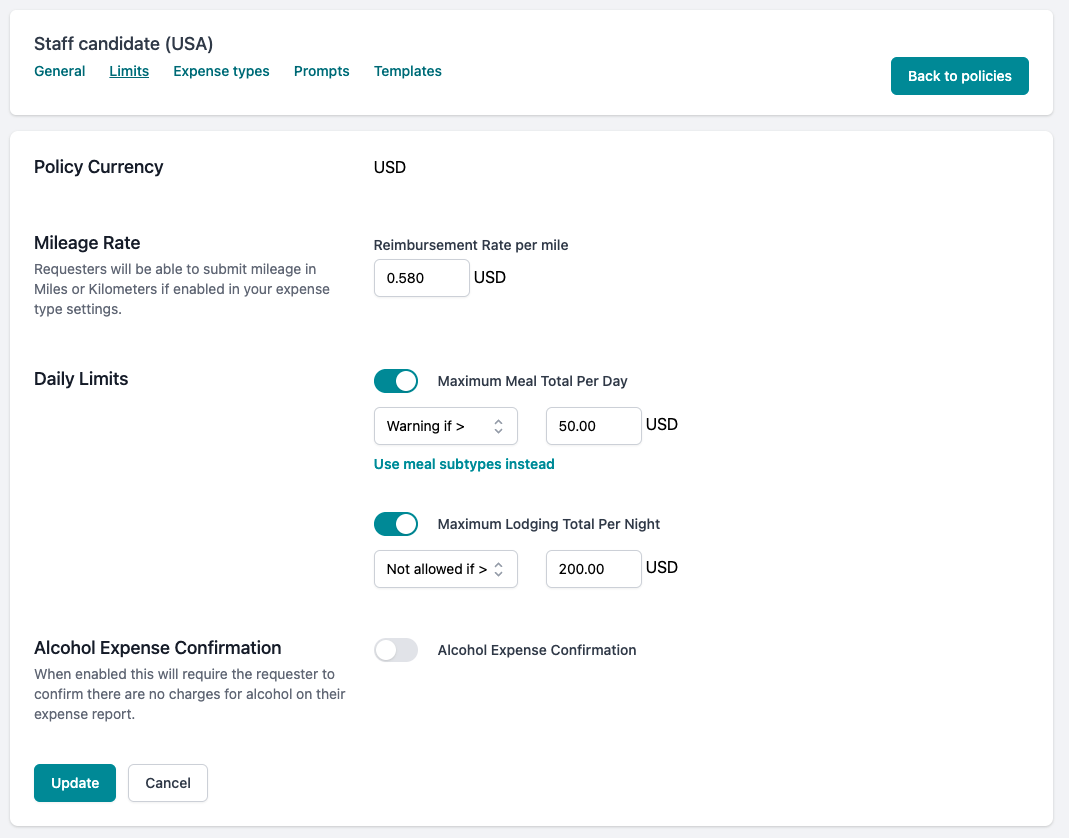Click the Maximum Lodging Total Per Night label
The image size is (1069, 838).
click(x=549, y=524)
